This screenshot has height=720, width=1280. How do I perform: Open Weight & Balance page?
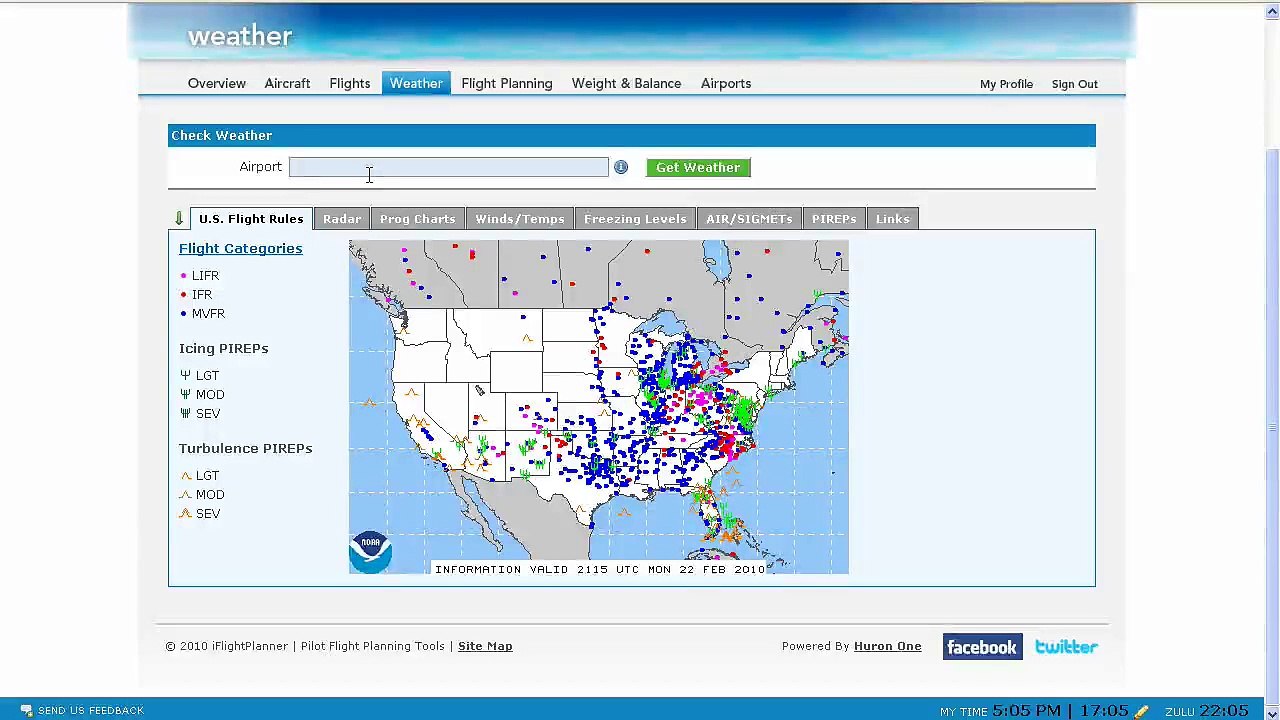tap(626, 83)
